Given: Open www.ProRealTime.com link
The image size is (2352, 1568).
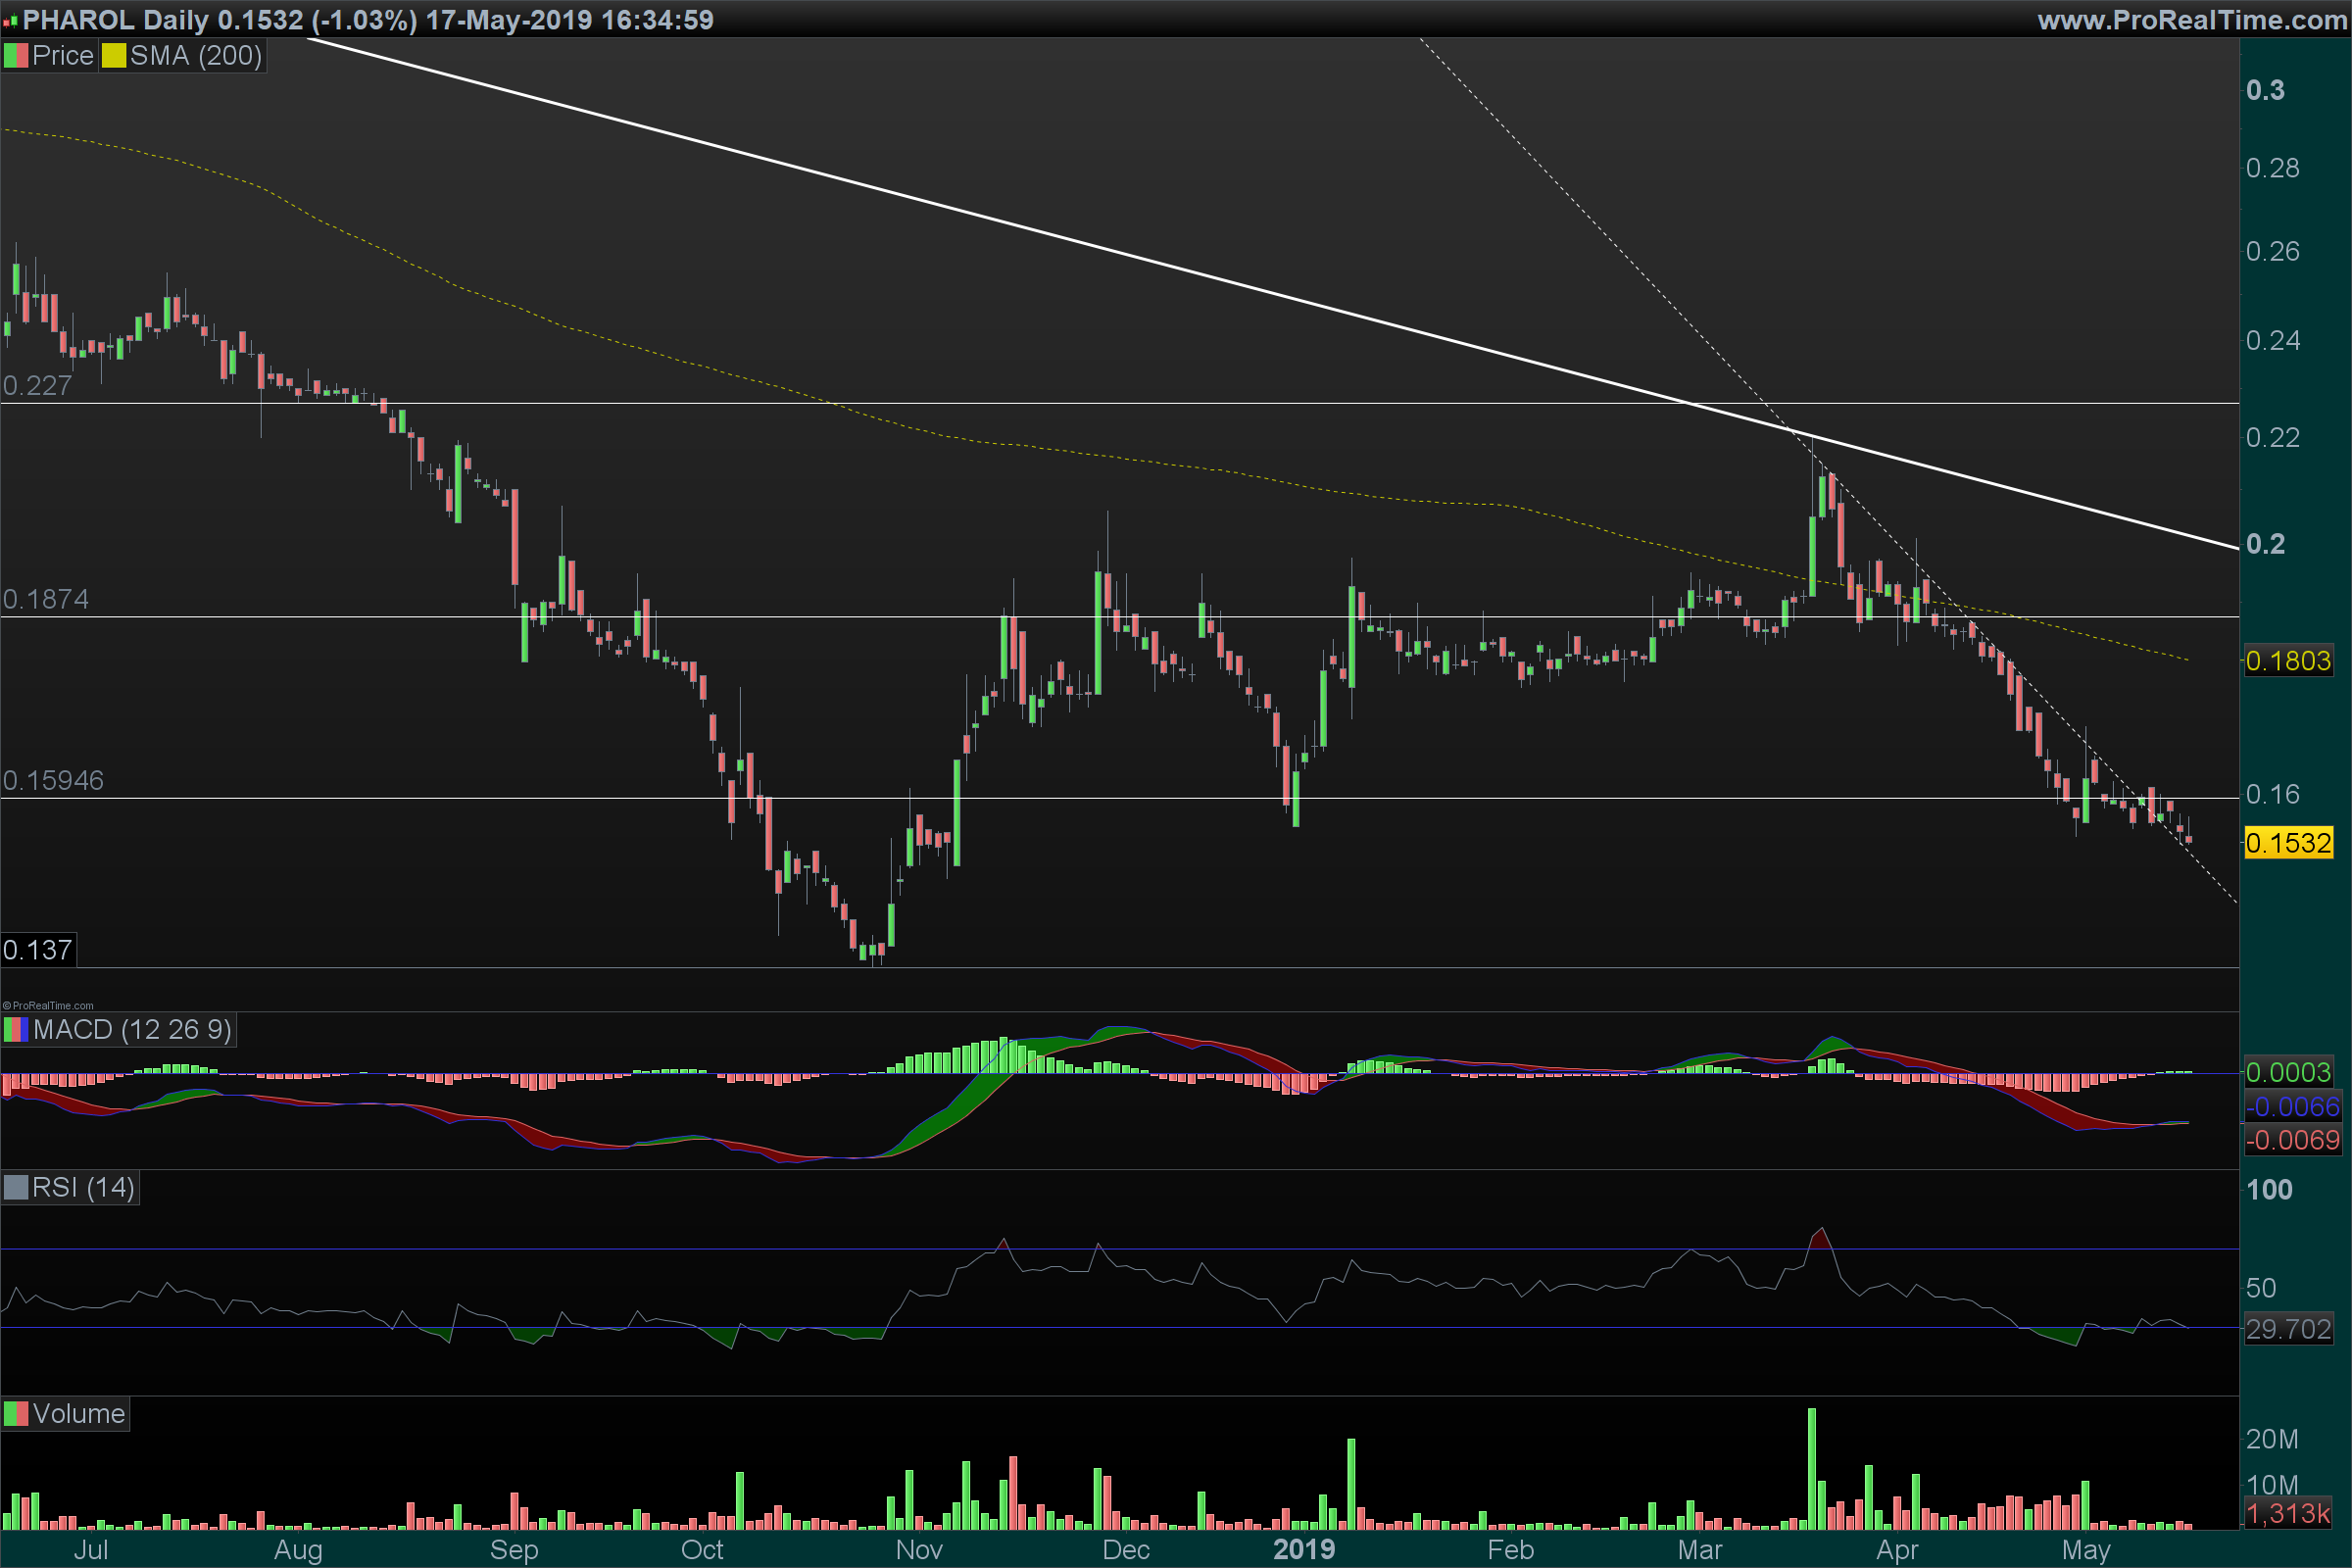Looking at the screenshot, I should click(2192, 20).
